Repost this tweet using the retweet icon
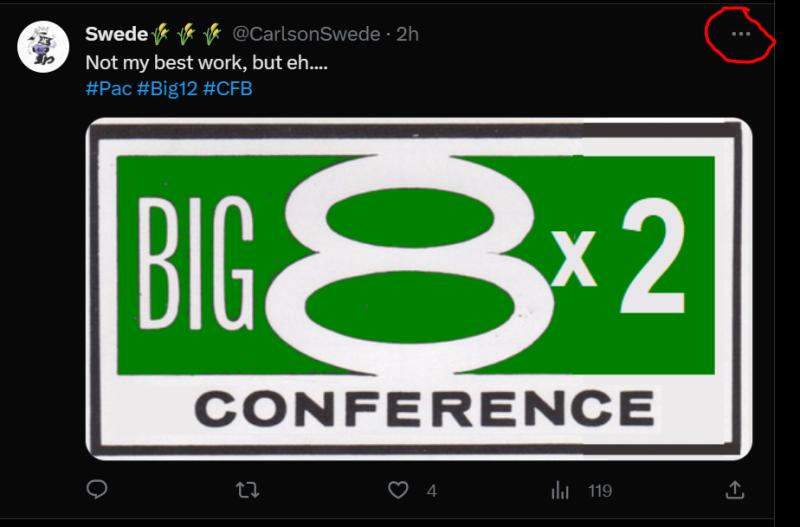800x527 pixels. [x=247, y=490]
